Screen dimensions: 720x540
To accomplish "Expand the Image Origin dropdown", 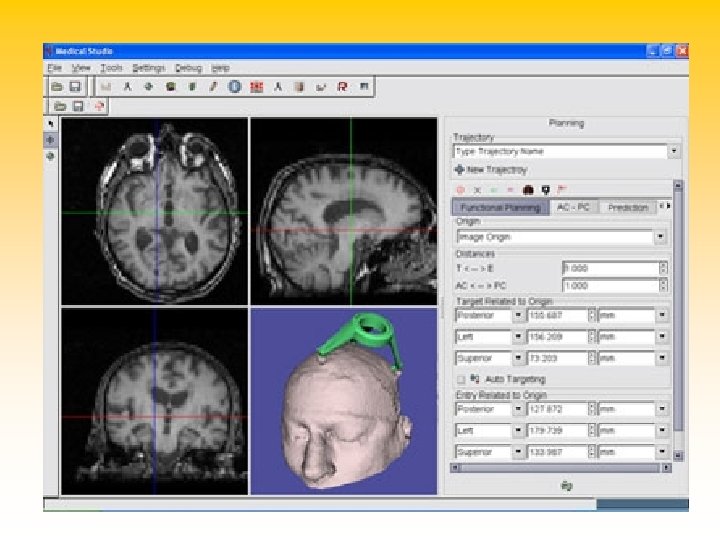I will (661, 237).
